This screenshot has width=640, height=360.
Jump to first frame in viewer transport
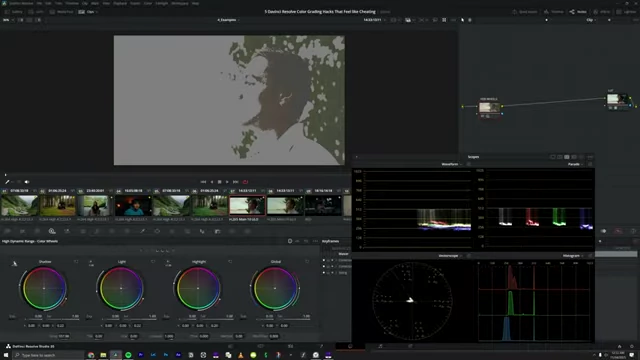pyautogui.click(x=203, y=182)
